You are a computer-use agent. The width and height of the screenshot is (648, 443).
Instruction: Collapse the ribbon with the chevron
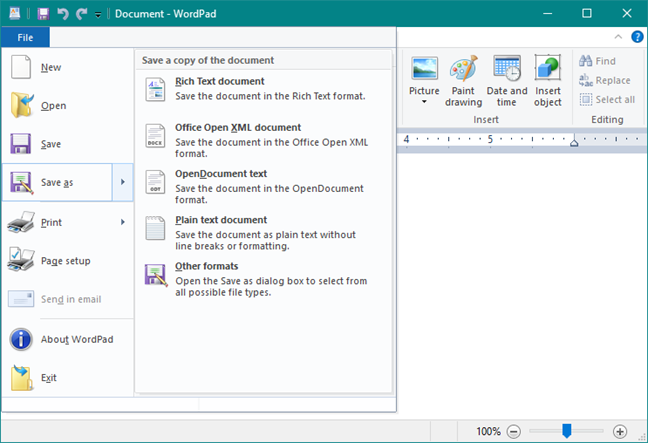tap(618, 37)
